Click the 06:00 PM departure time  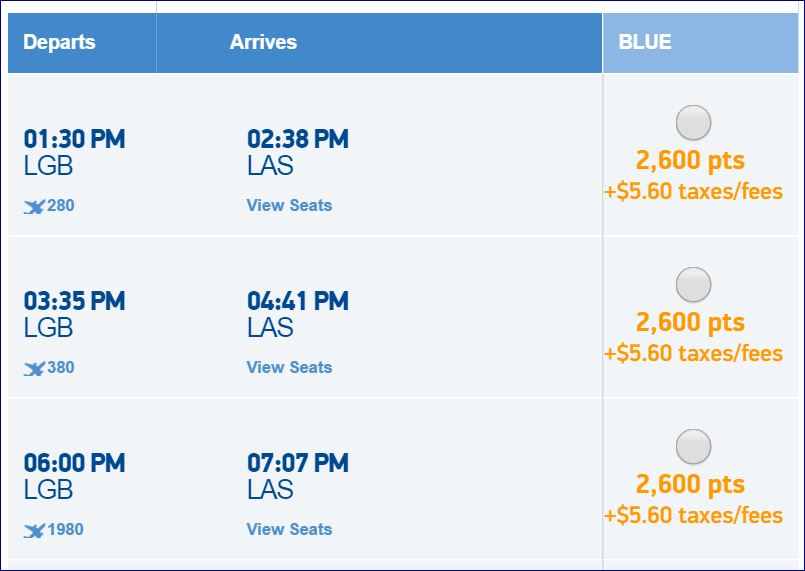pos(74,463)
